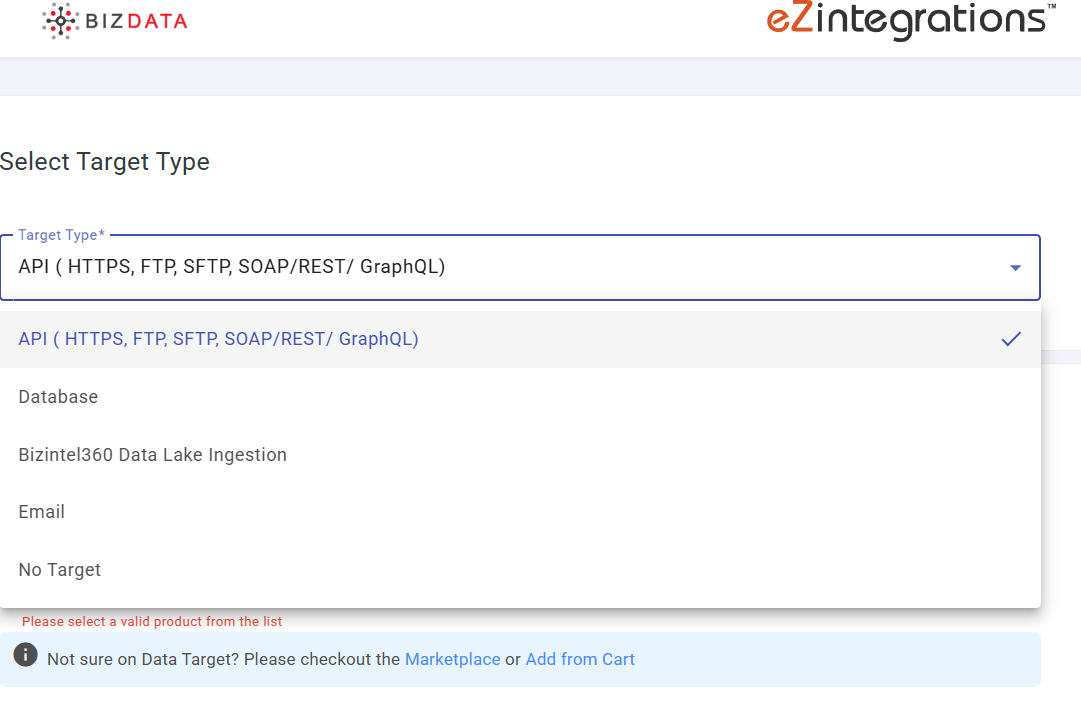Choose Bizintel360 Data Lake Ingestion option
Viewport: 1081px width, 710px height.
pyautogui.click(x=152, y=454)
